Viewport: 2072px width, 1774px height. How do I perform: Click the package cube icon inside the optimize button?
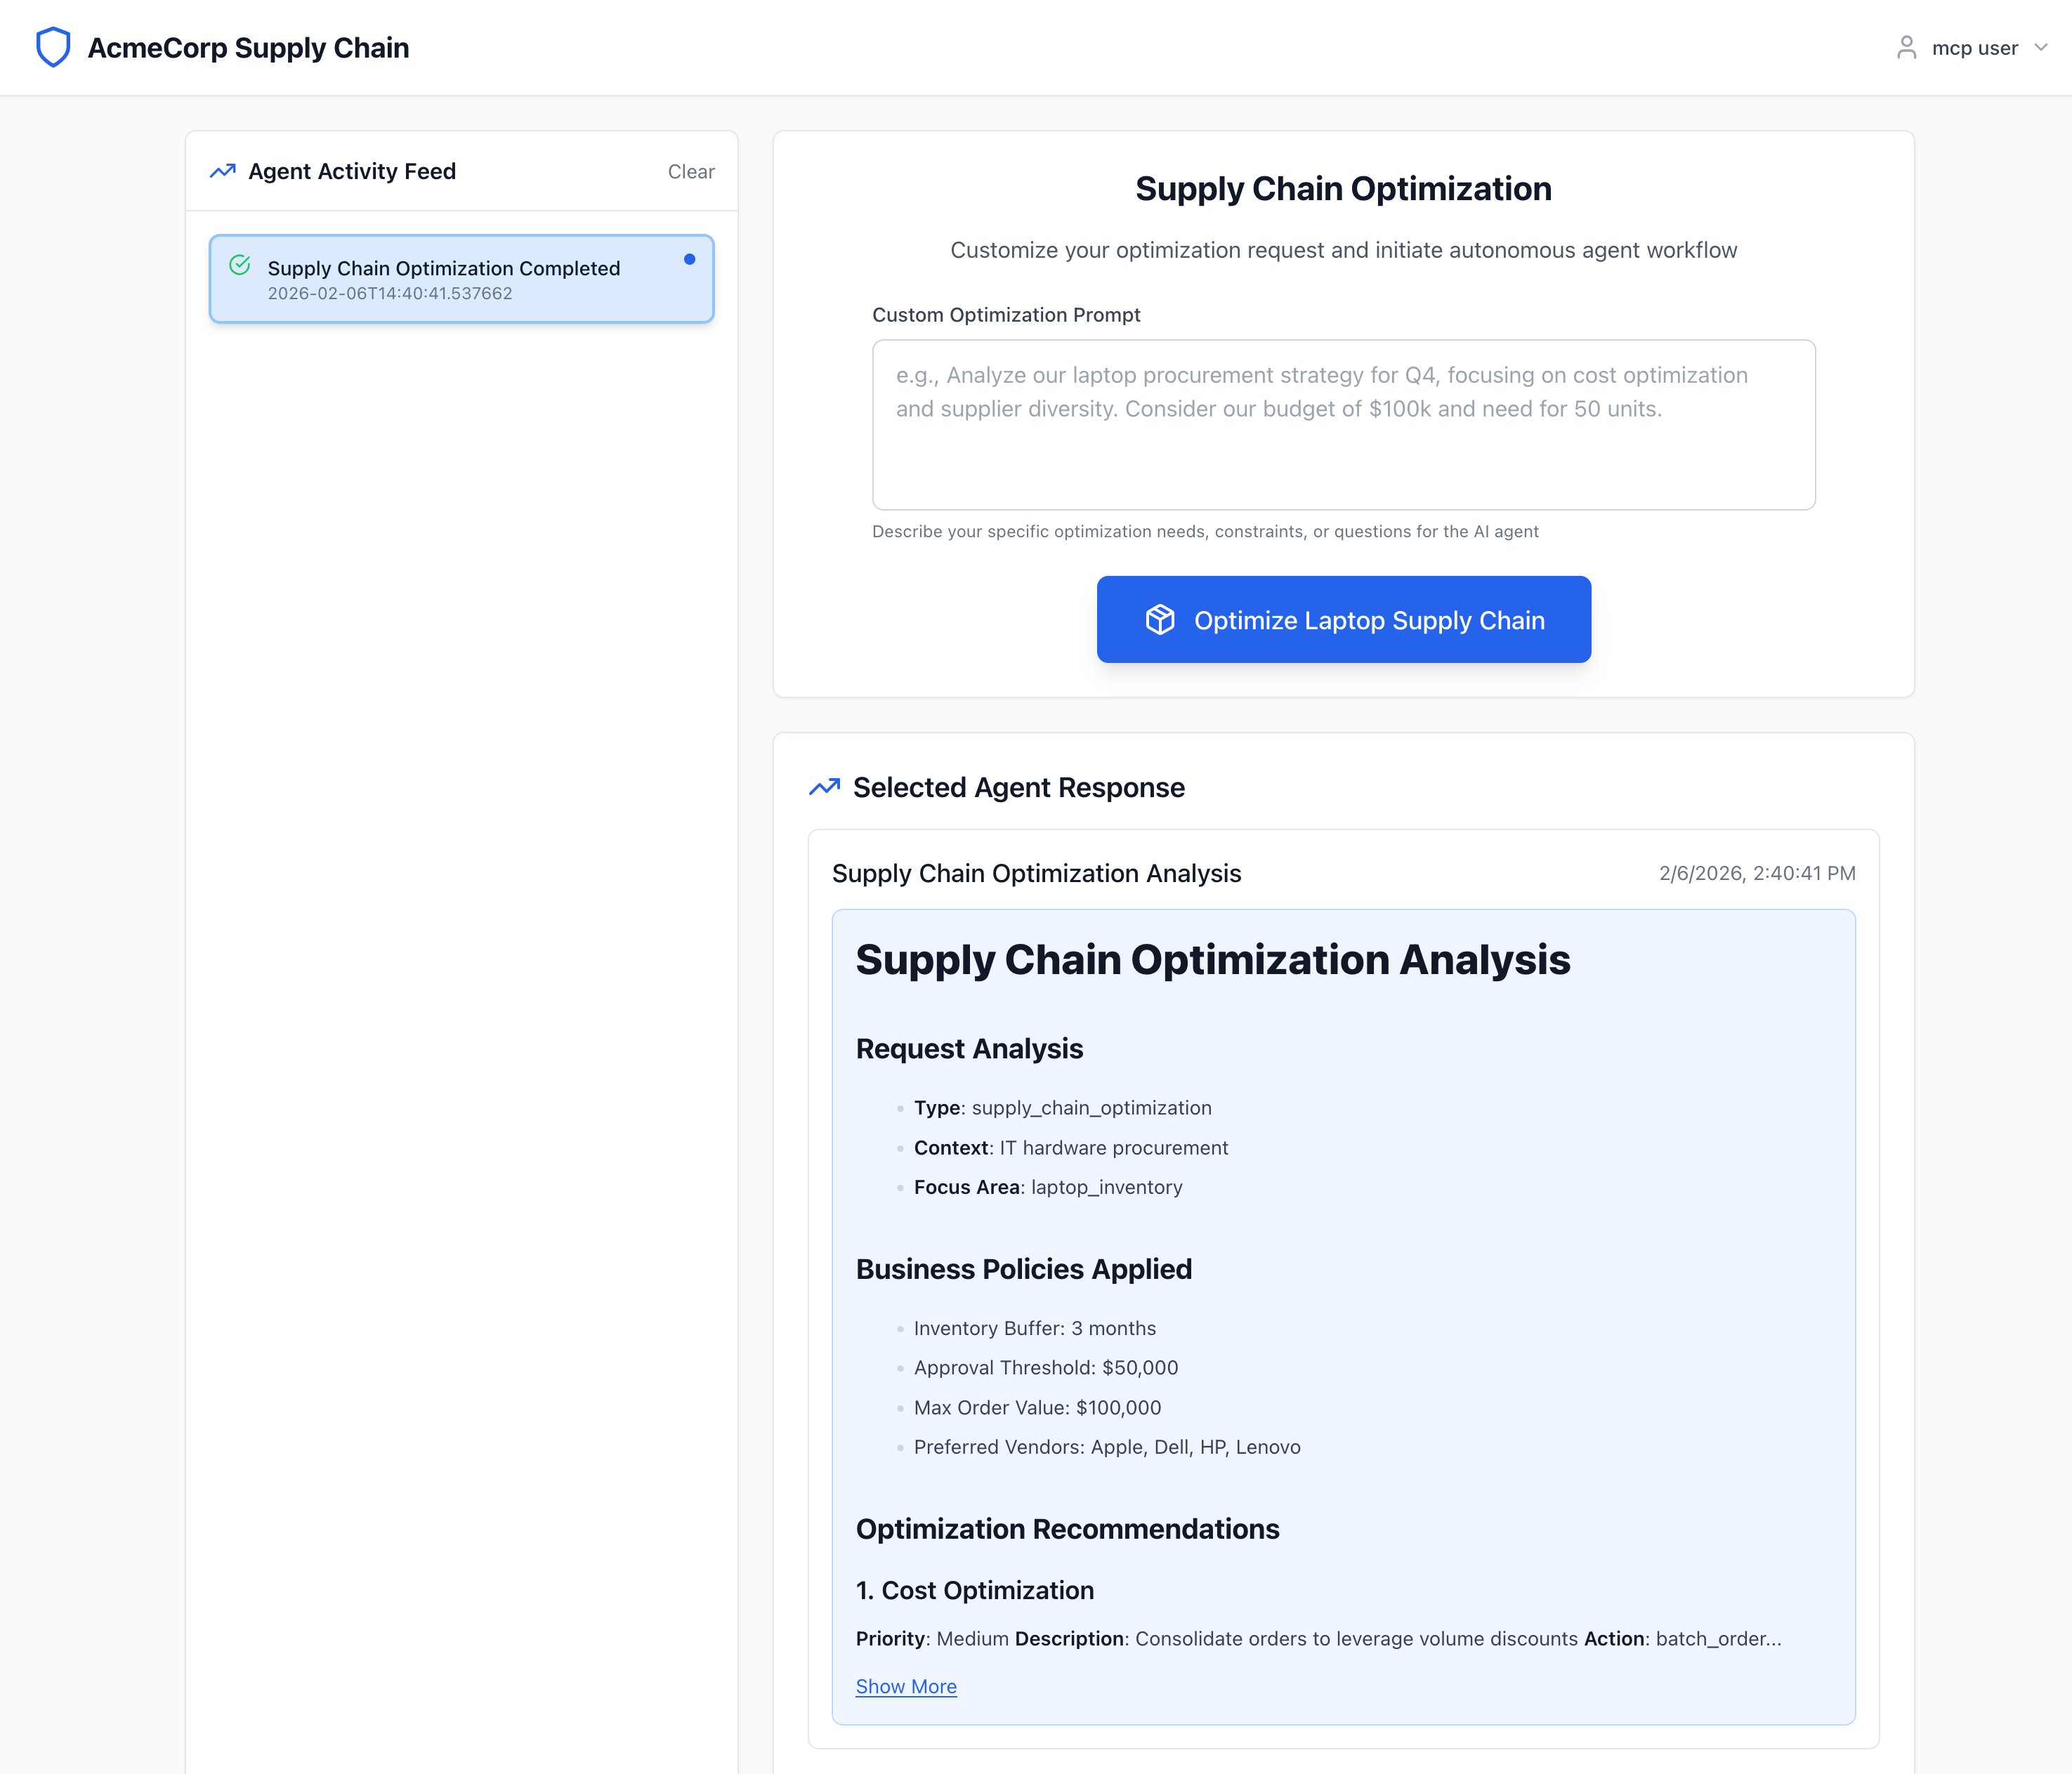click(x=1161, y=620)
